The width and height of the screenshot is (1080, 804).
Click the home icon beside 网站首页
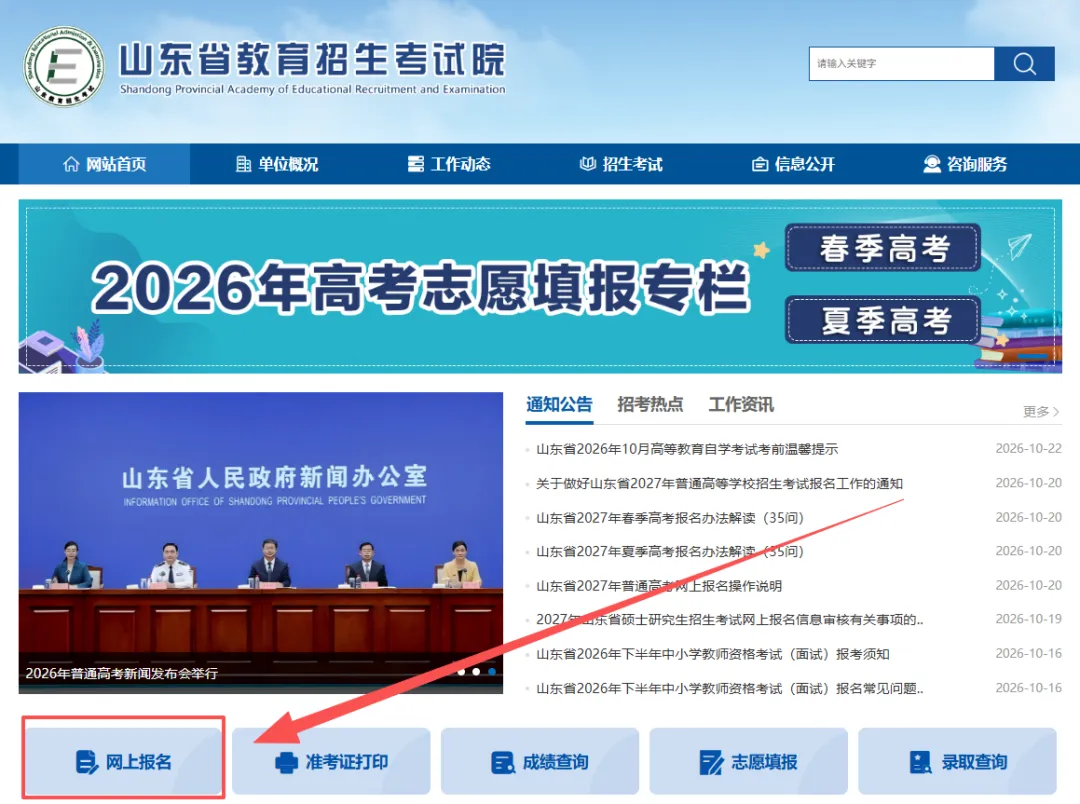point(71,164)
